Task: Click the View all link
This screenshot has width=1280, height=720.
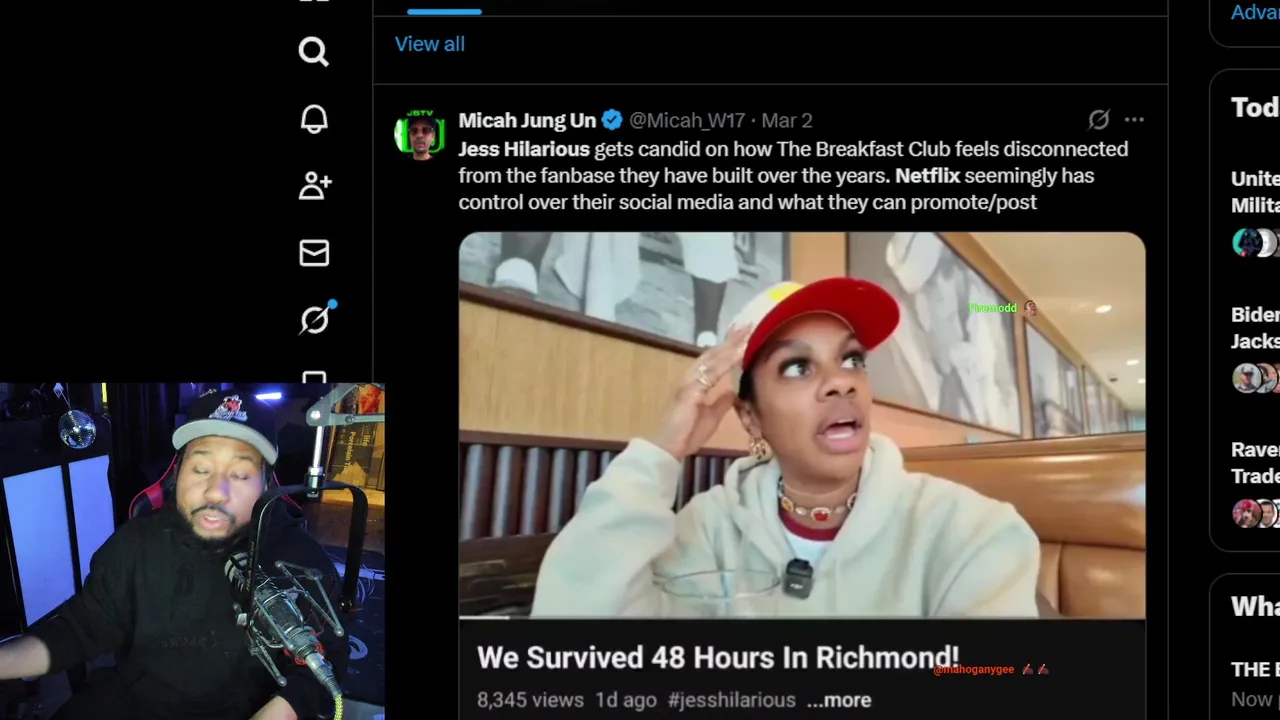Action: tap(430, 44)
